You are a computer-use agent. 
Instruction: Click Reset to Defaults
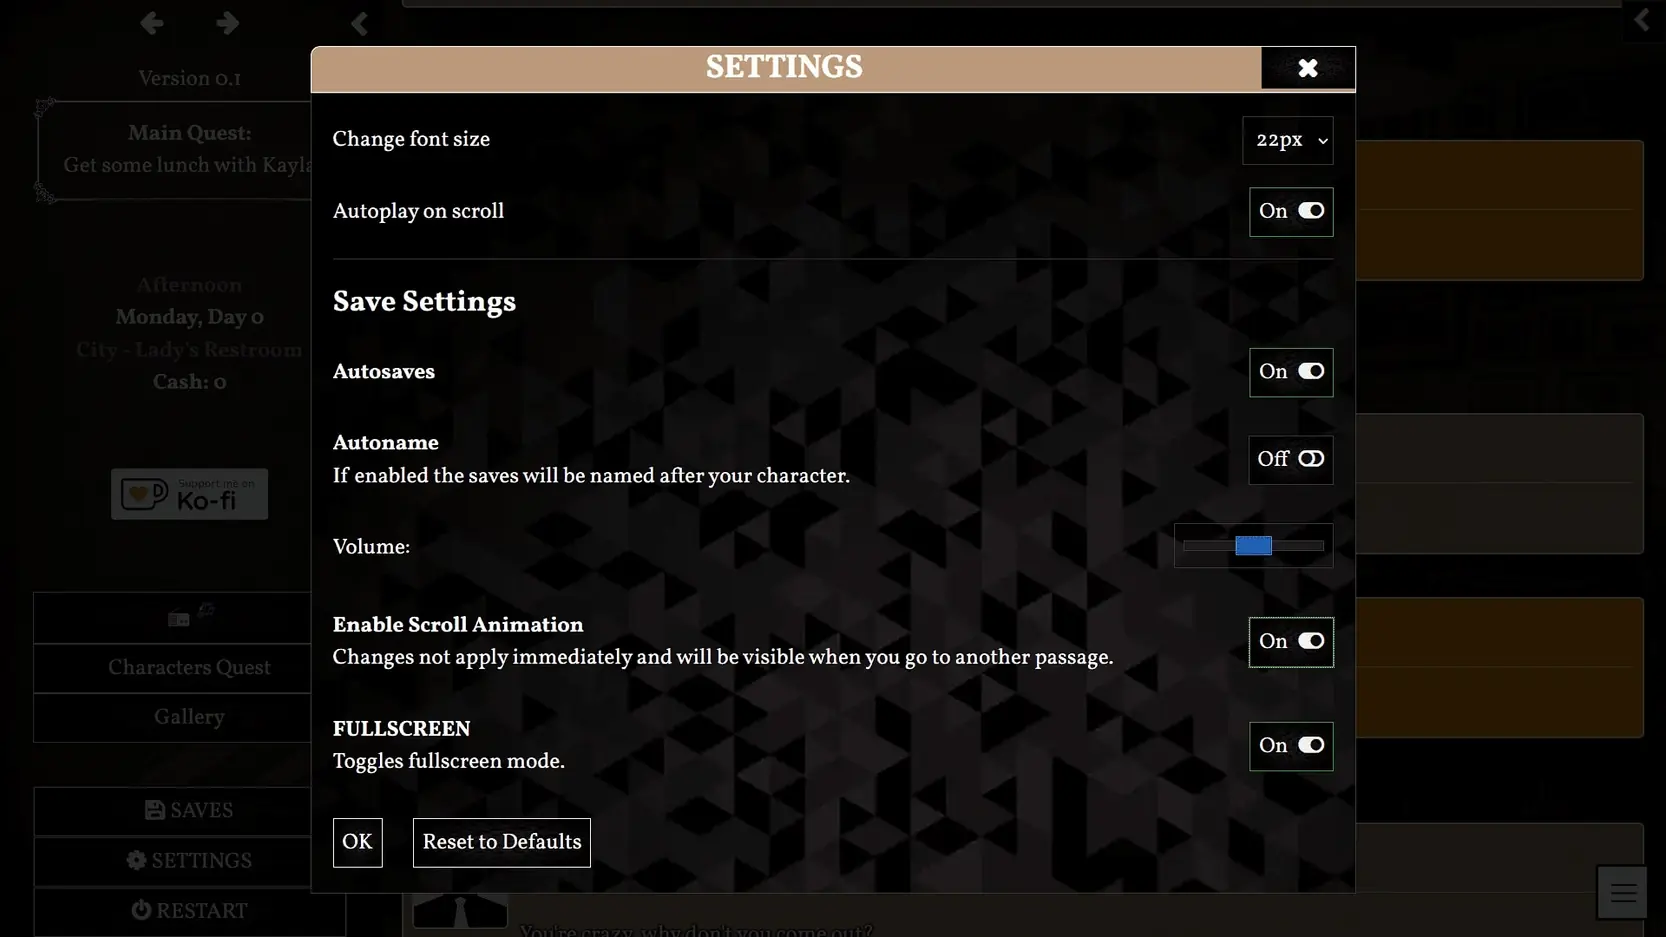pyautogui.click(x=501, y=842)
